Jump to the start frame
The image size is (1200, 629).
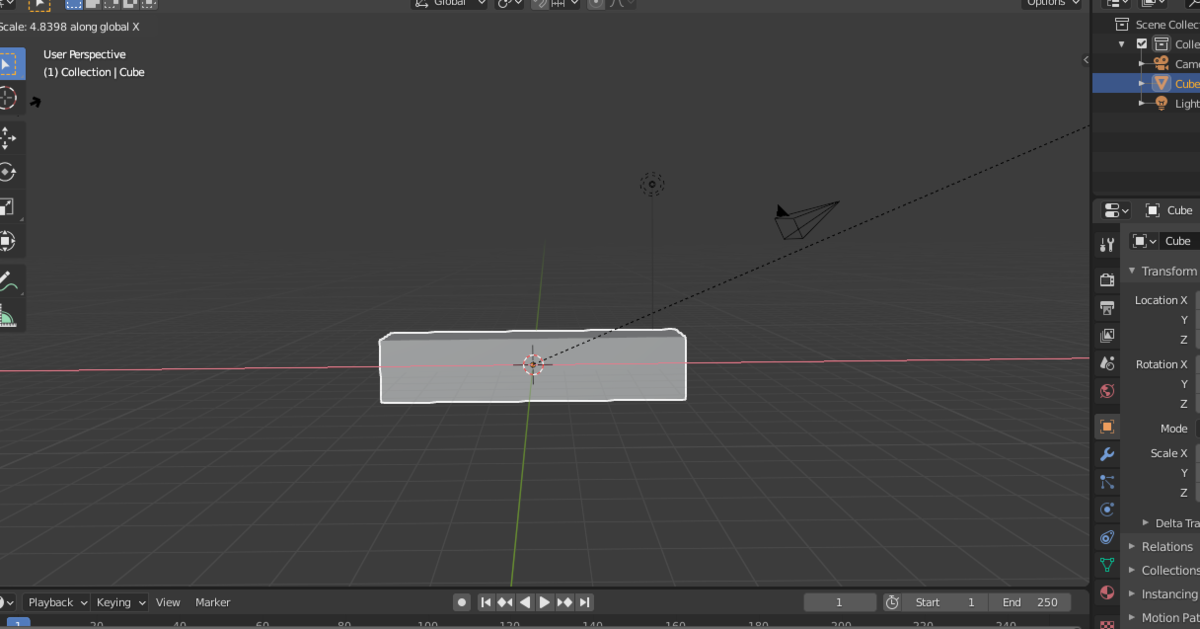tap(486, 602)
